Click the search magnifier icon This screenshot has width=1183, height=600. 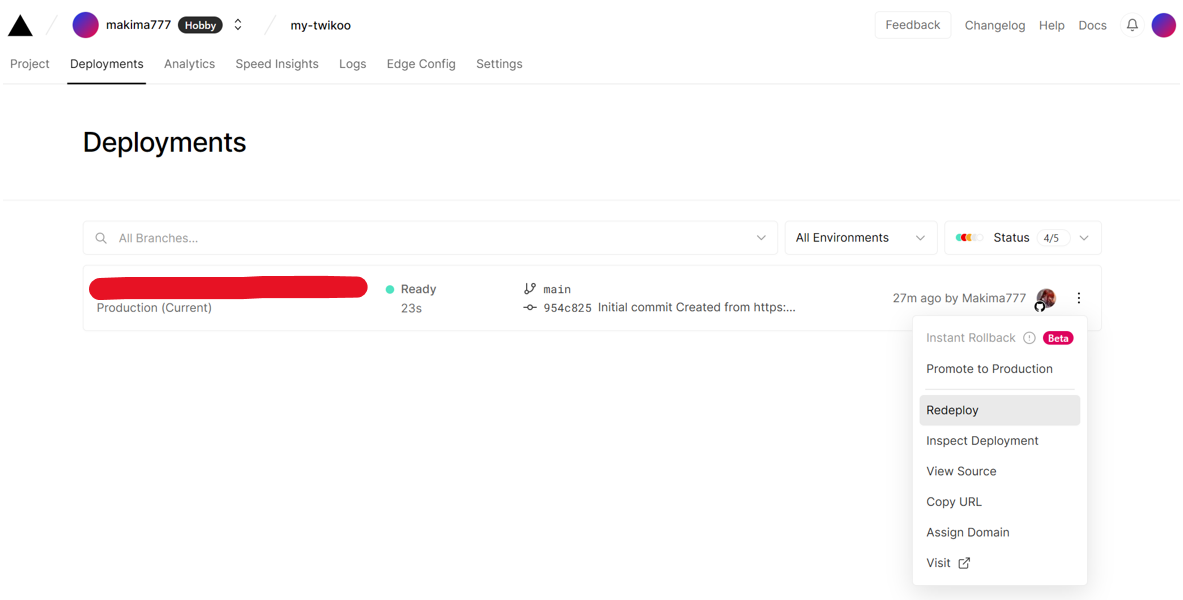[x=100, y=238]
